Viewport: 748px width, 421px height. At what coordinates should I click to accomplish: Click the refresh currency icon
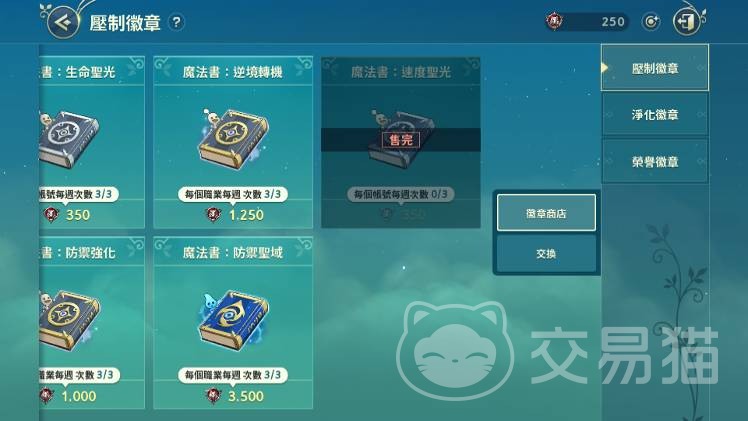651,22
